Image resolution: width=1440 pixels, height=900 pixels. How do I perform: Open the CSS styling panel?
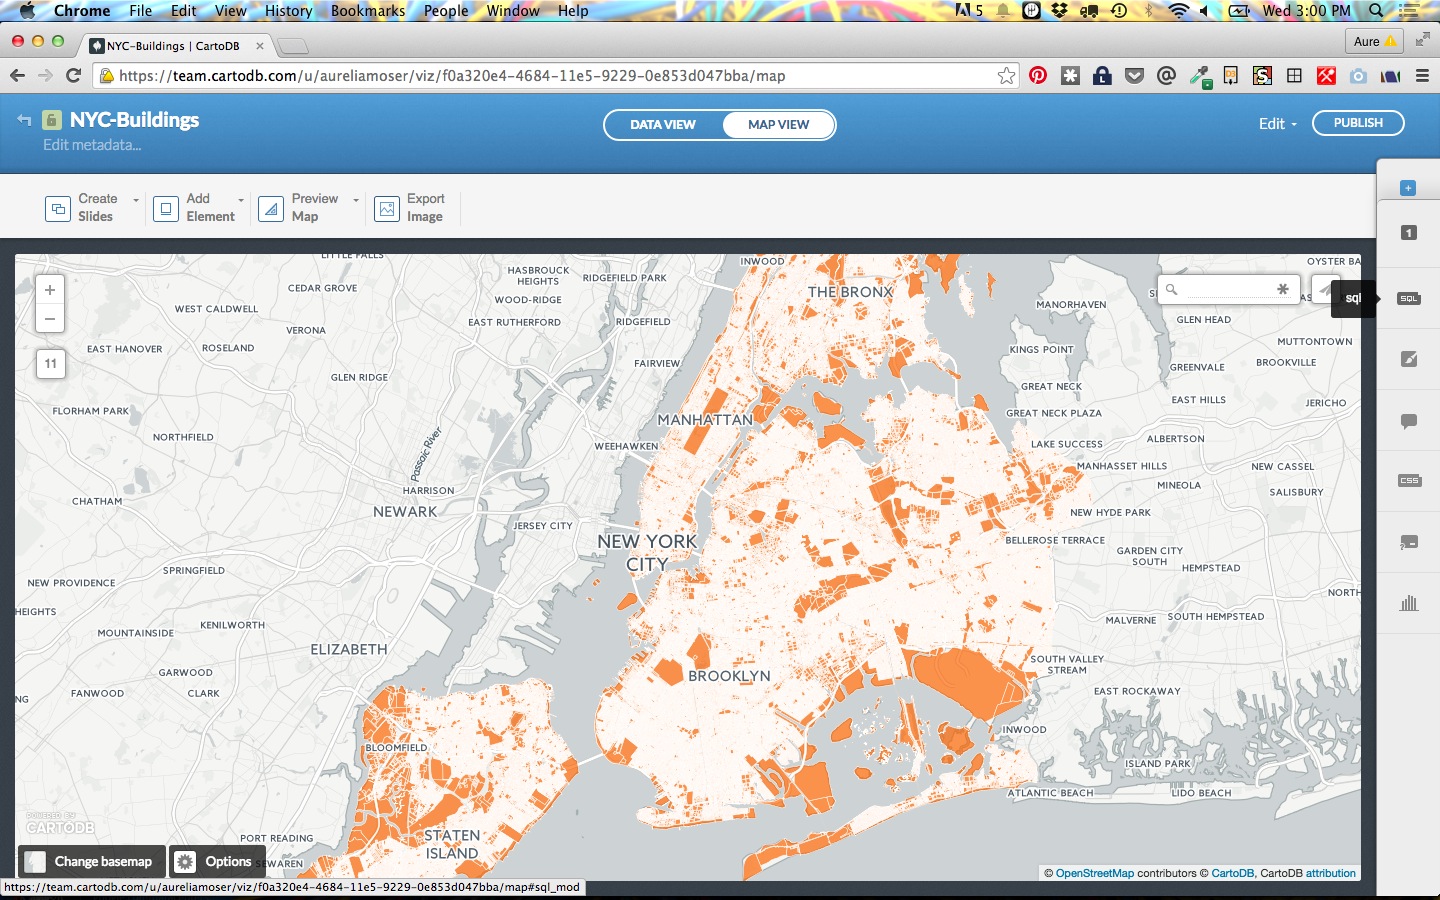tap(1408, 481)
